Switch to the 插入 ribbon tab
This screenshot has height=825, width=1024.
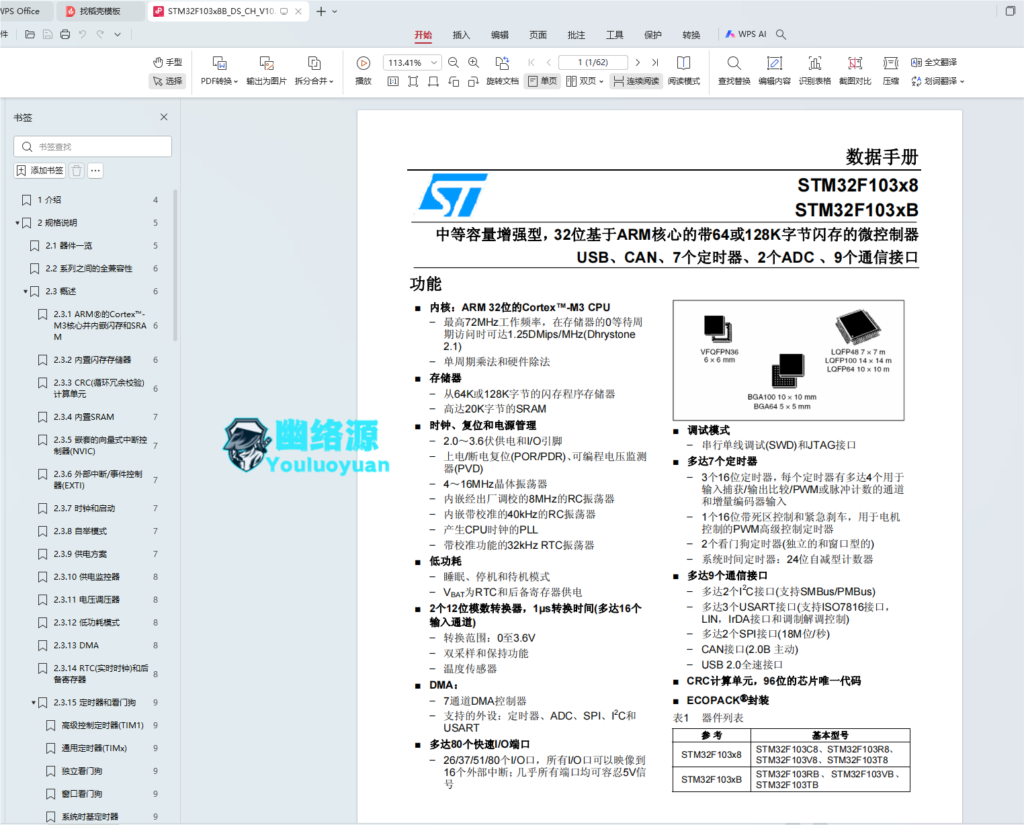coord(461,35)
